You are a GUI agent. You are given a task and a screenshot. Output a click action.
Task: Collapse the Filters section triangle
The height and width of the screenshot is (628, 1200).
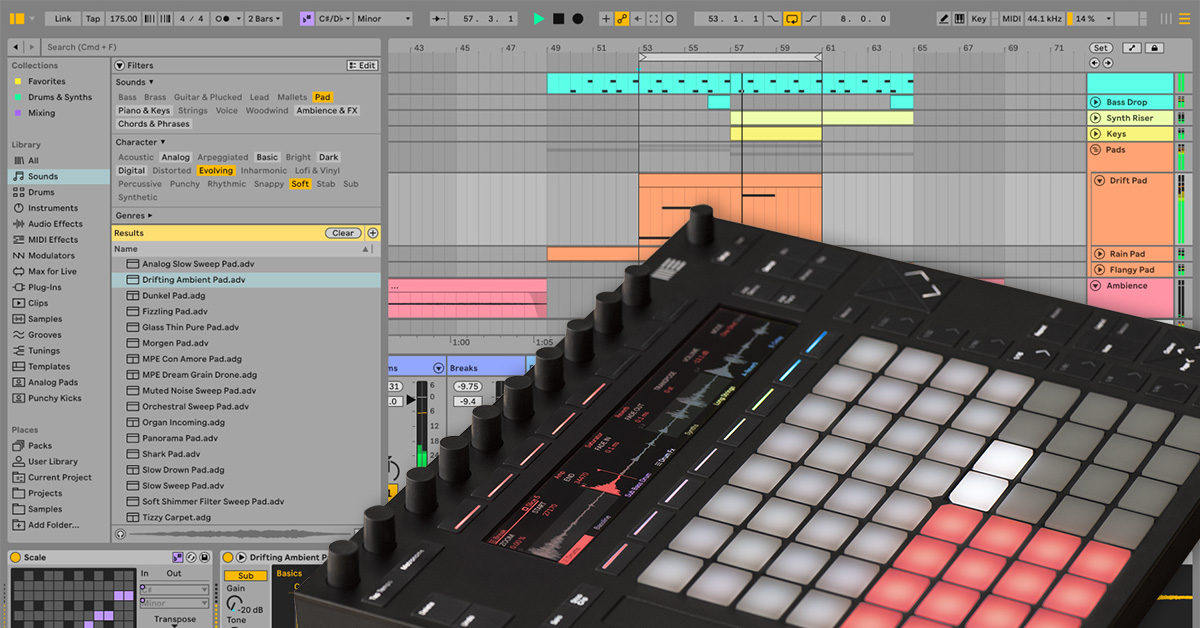(119, 65)
